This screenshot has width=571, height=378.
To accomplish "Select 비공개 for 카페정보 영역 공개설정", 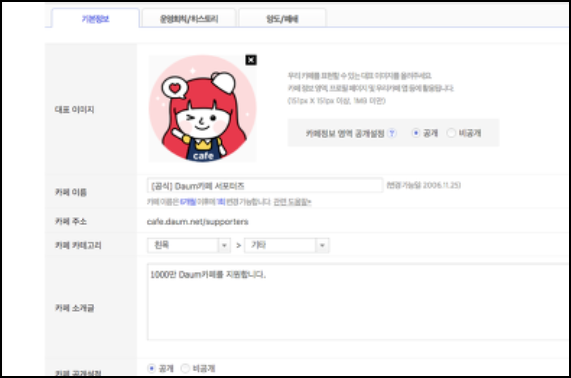I will click(x=451, y=133).
